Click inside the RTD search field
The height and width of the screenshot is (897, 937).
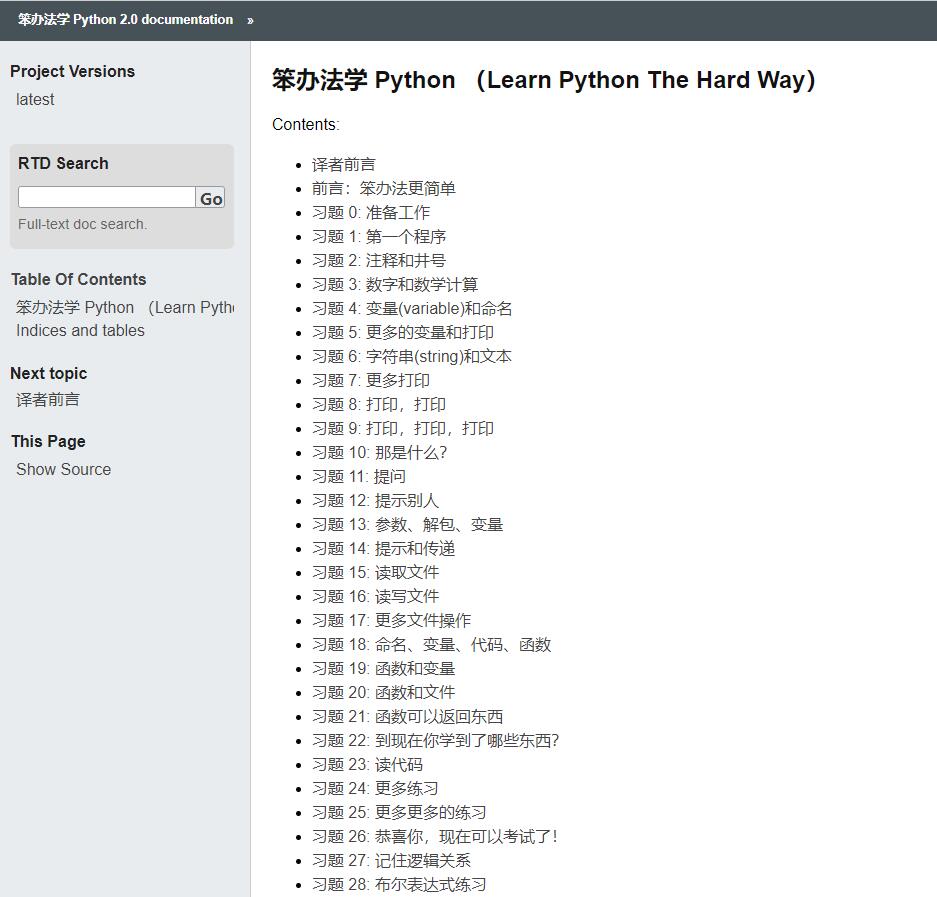coord(105,197)
